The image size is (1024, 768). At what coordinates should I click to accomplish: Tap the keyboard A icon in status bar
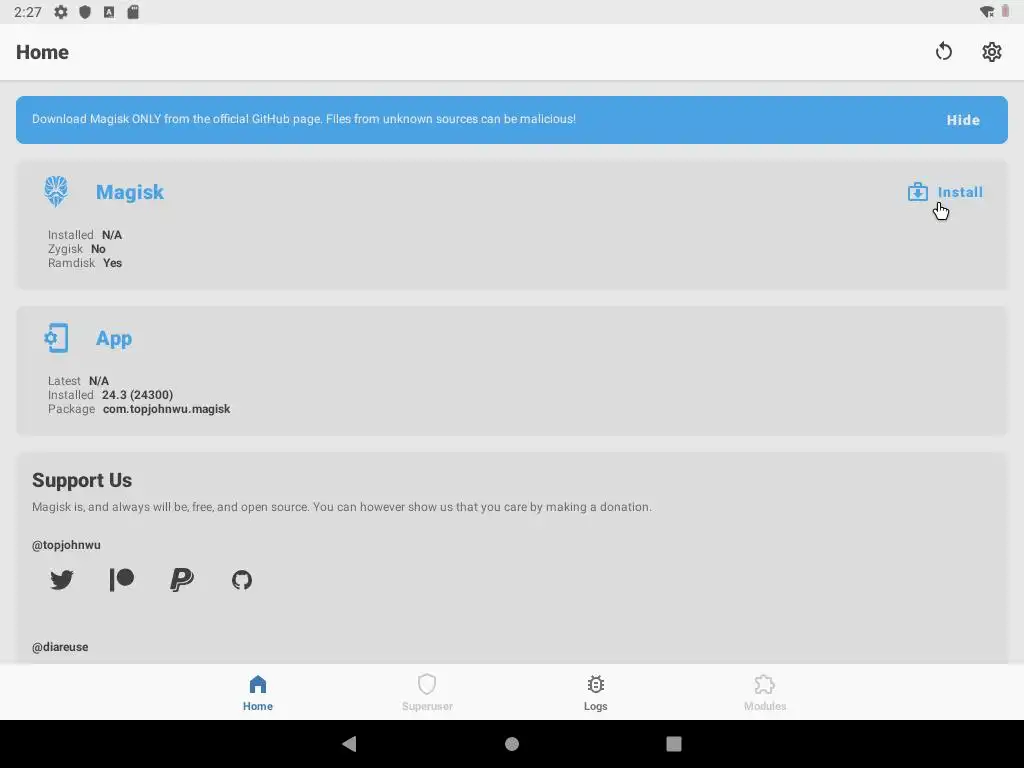coord(109,12)
